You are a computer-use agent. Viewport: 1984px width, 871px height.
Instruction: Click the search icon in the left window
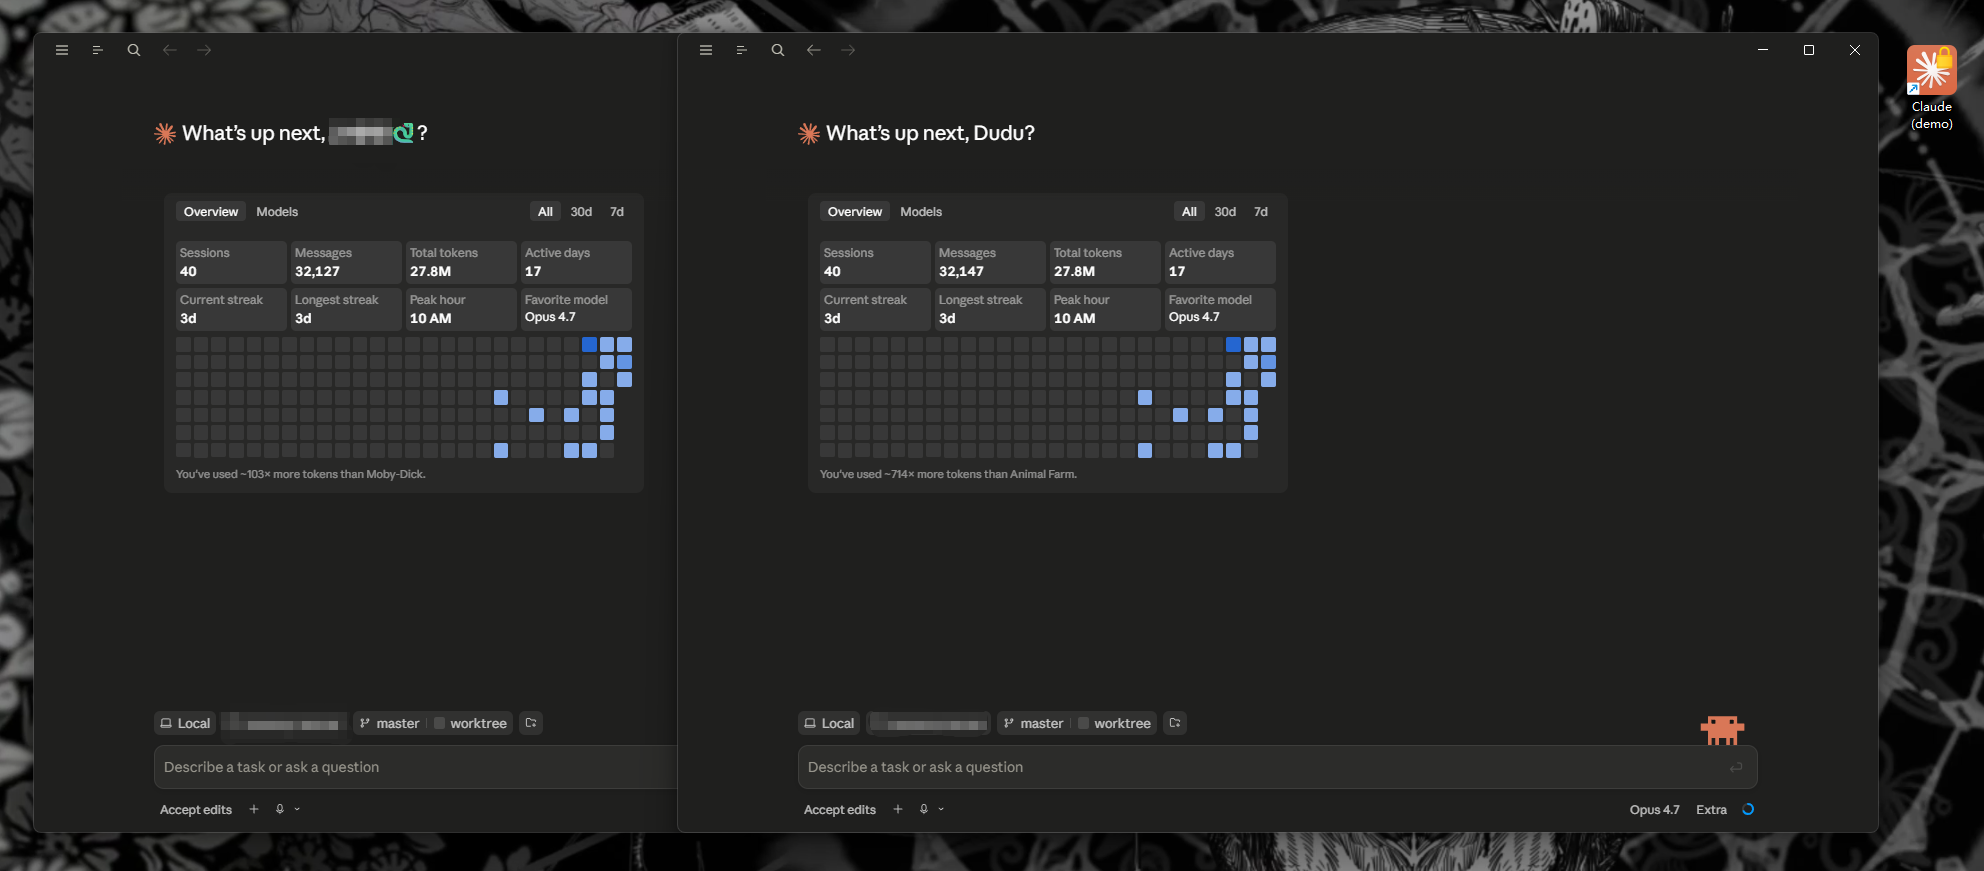pos(134,50)
